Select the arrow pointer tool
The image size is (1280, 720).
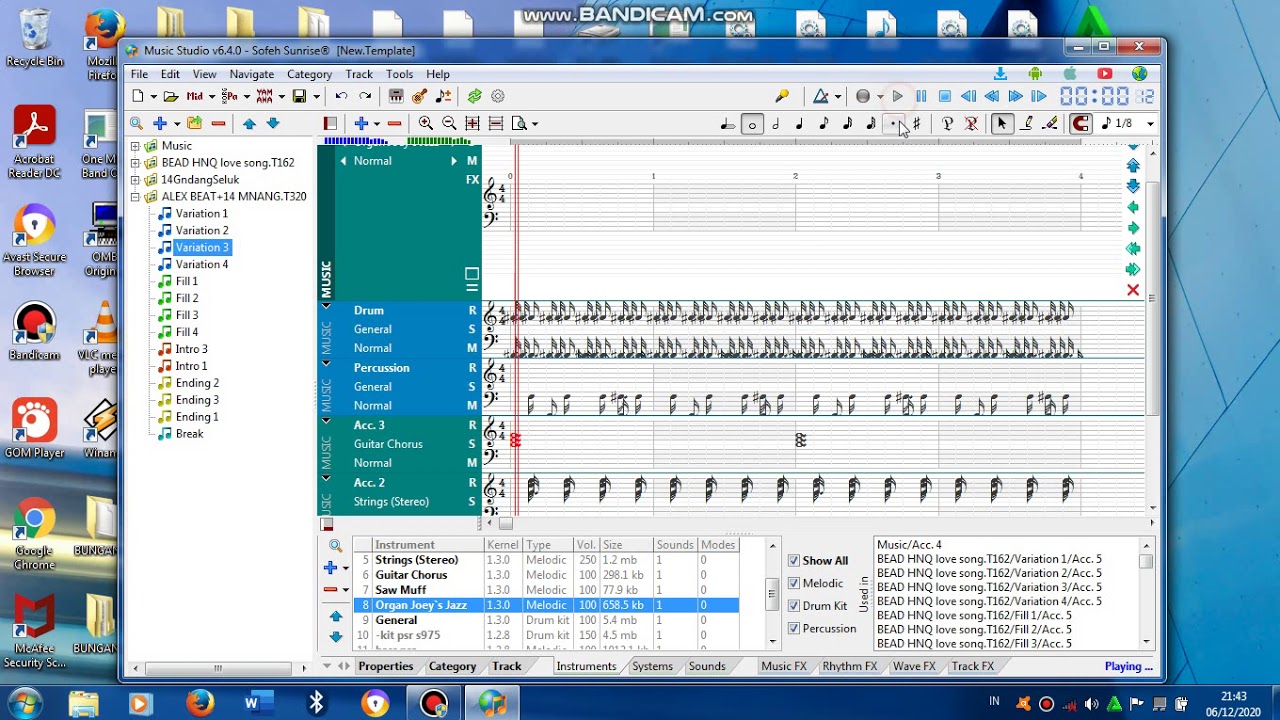tap(1002, 124)
